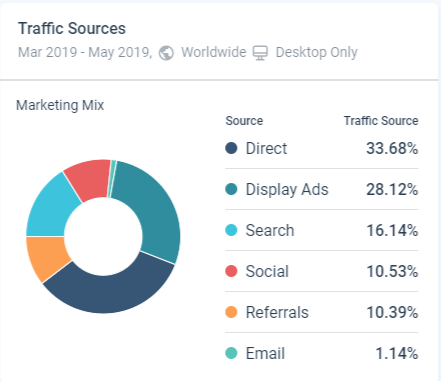Click the Desktop Only monitor icon
The width and height of the screenshot is (441, 381).
260,53
